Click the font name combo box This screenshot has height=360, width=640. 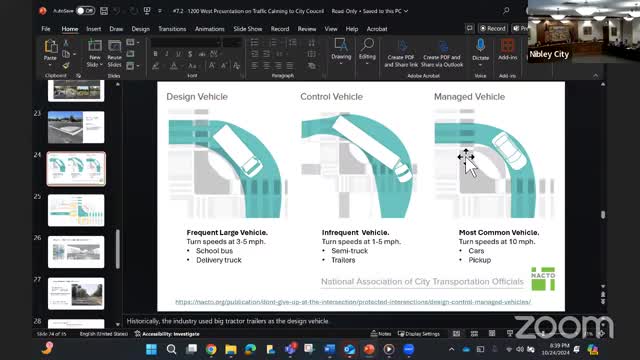[x=186, y=42]
